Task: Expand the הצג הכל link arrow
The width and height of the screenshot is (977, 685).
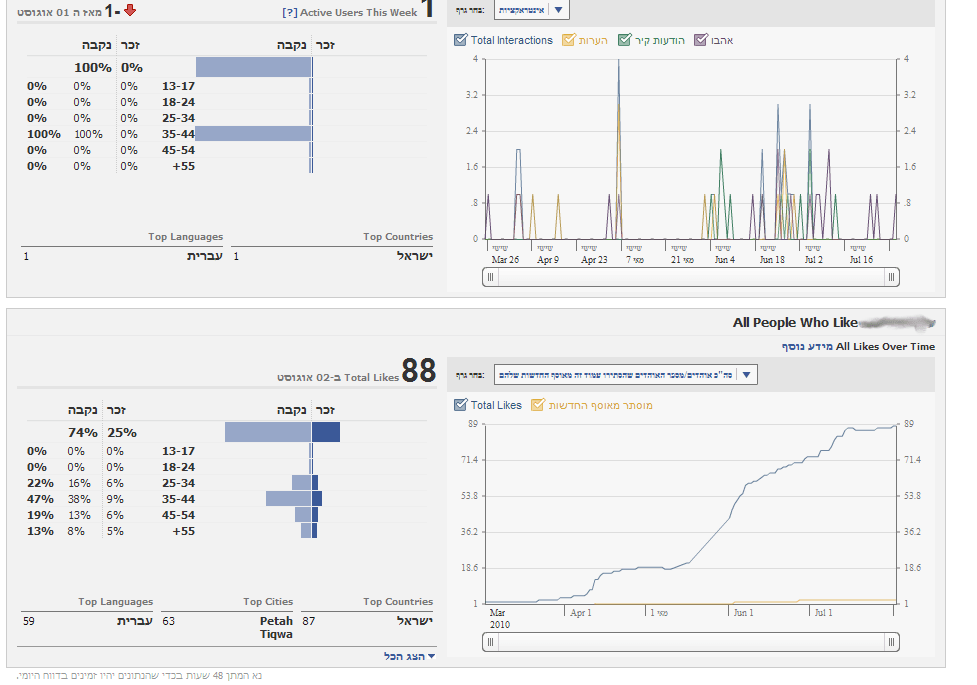Action: [432, 656]
